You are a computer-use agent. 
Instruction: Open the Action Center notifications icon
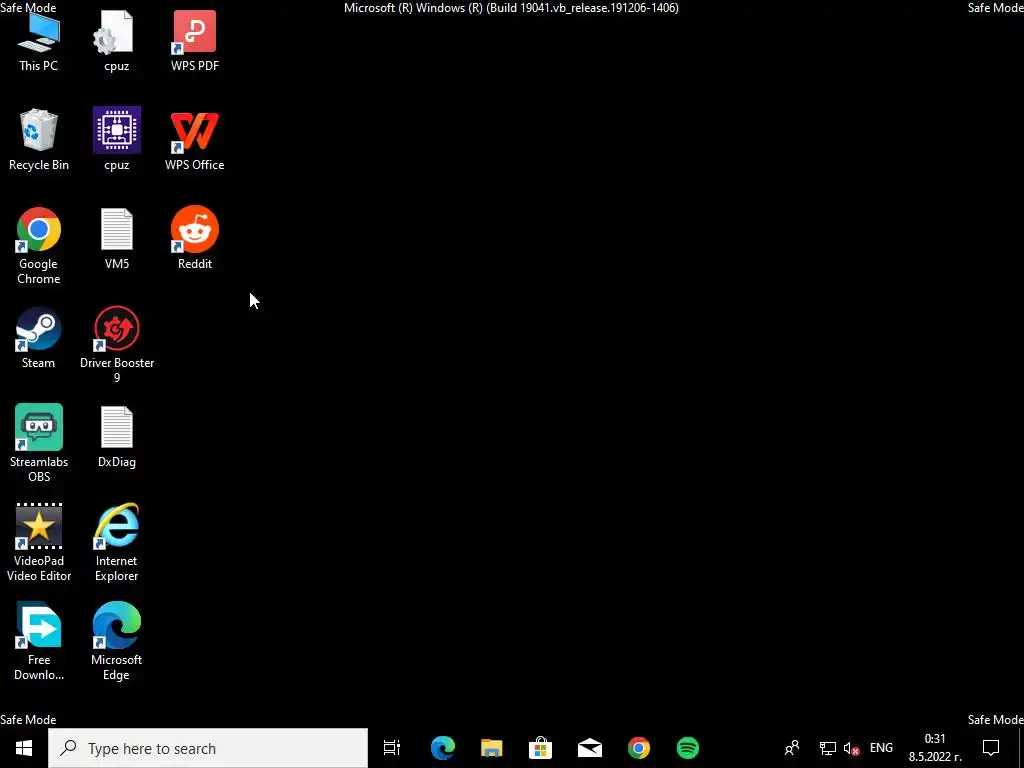click(x=991, y=748)
